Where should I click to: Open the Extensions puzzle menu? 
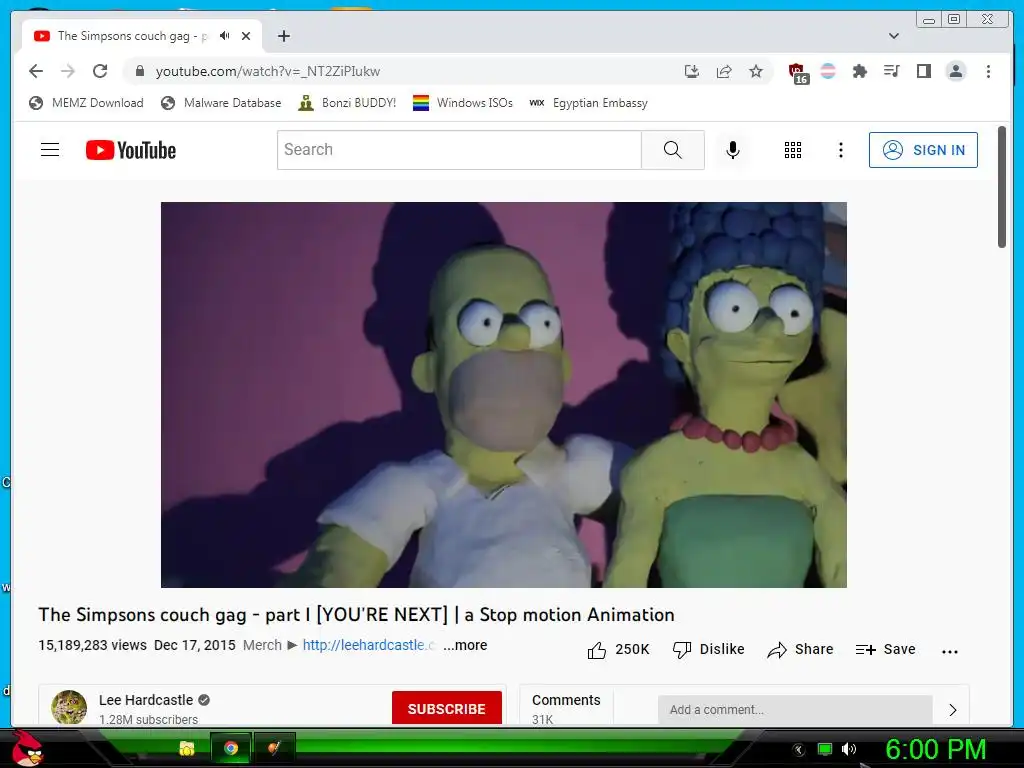coord(859,71)
